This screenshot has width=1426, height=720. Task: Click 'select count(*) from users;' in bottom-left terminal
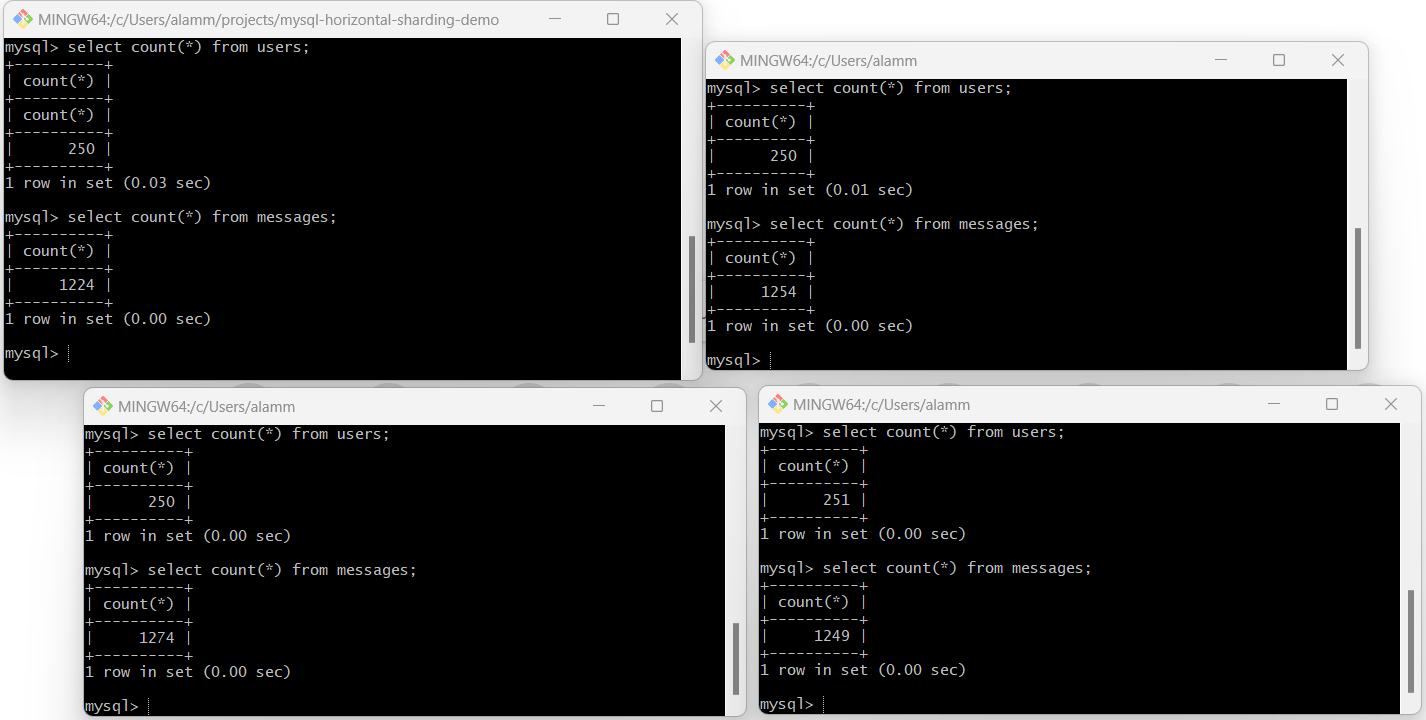tap(269, 434)
